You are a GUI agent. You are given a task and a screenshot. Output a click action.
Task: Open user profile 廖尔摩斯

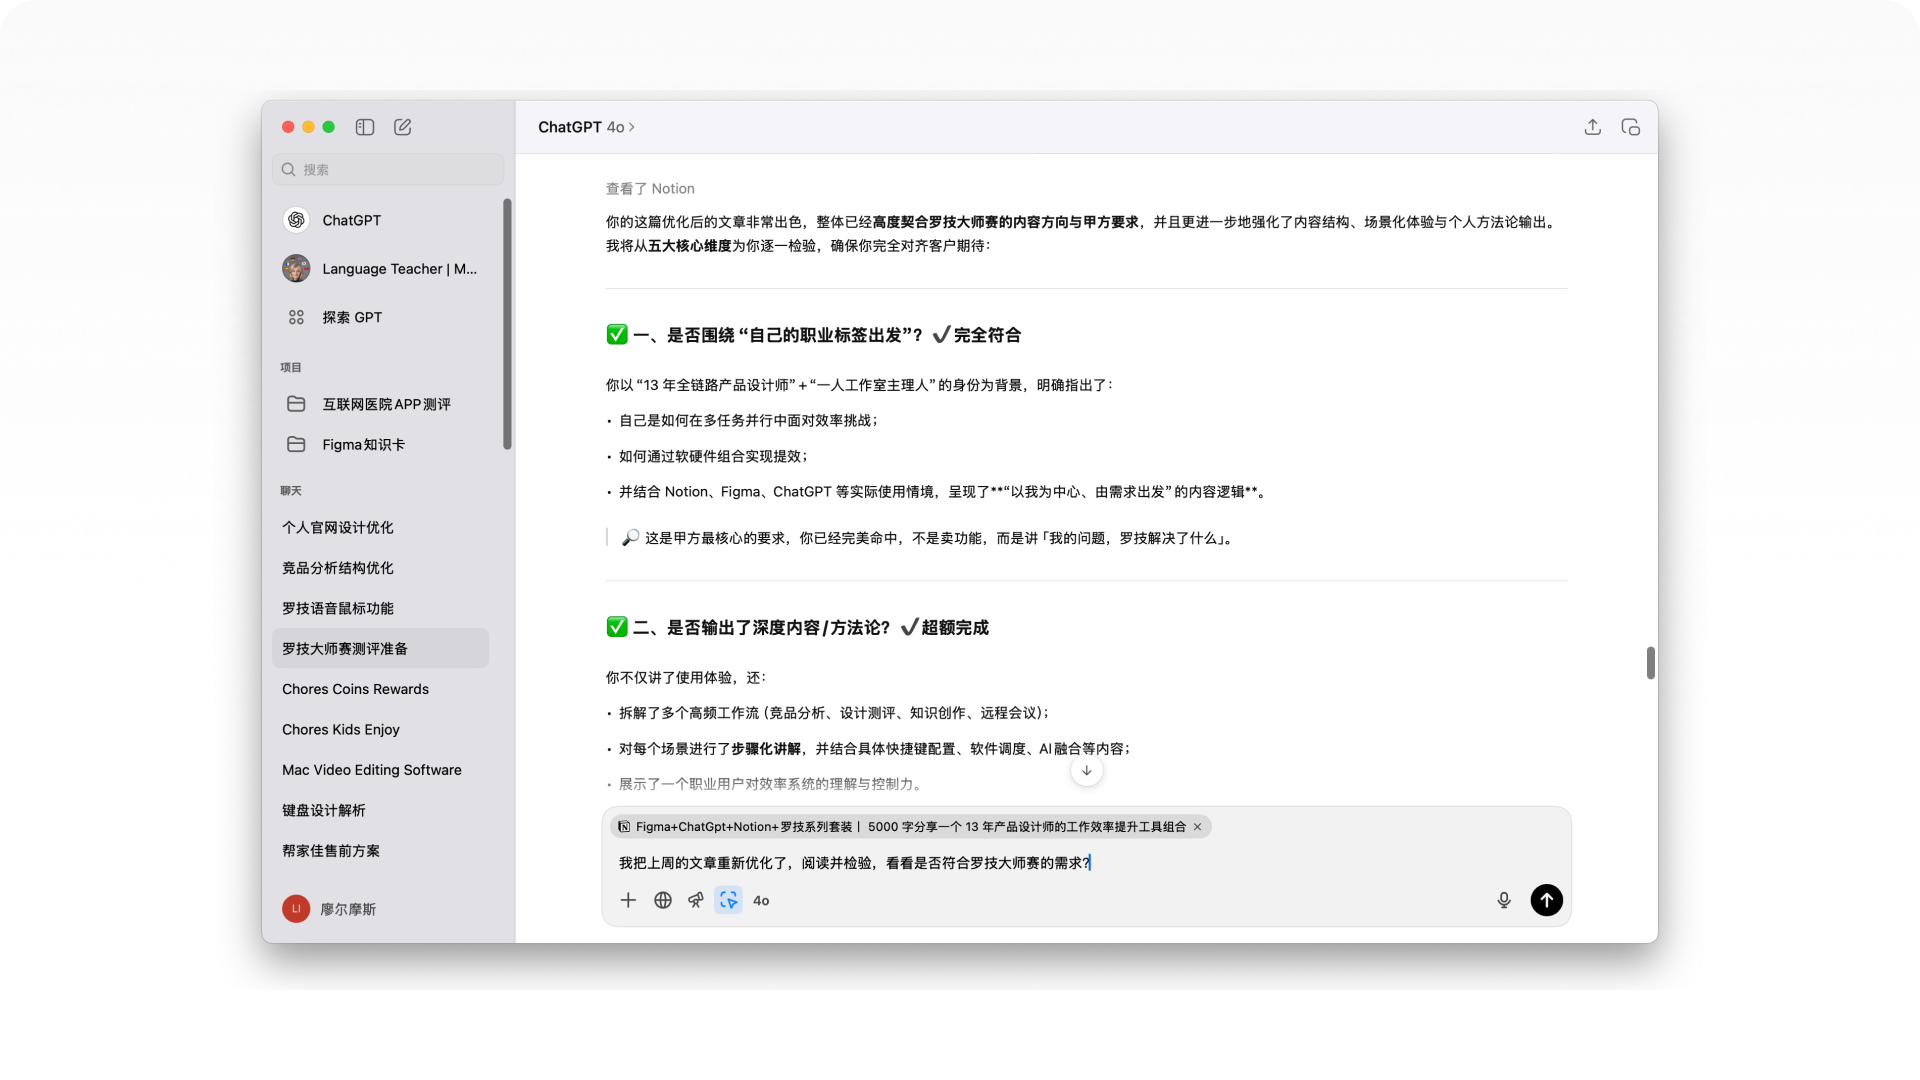coord(330,909)
